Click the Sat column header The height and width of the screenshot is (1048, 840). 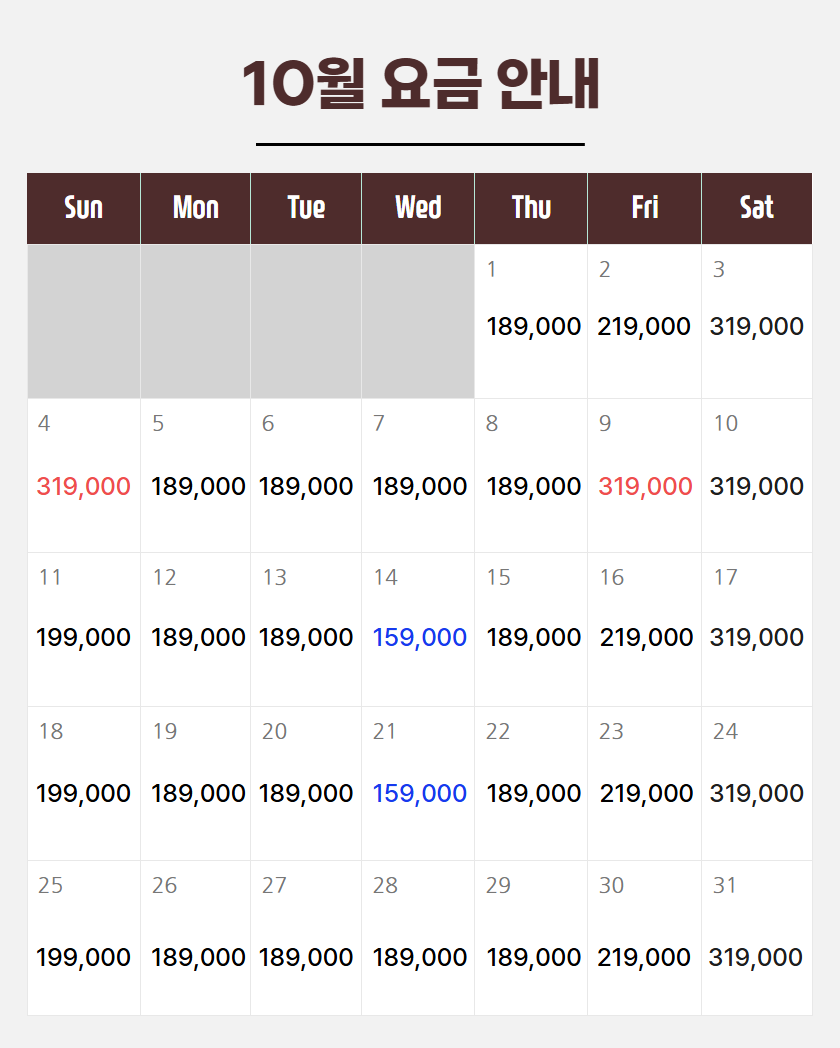coord(756,208)
